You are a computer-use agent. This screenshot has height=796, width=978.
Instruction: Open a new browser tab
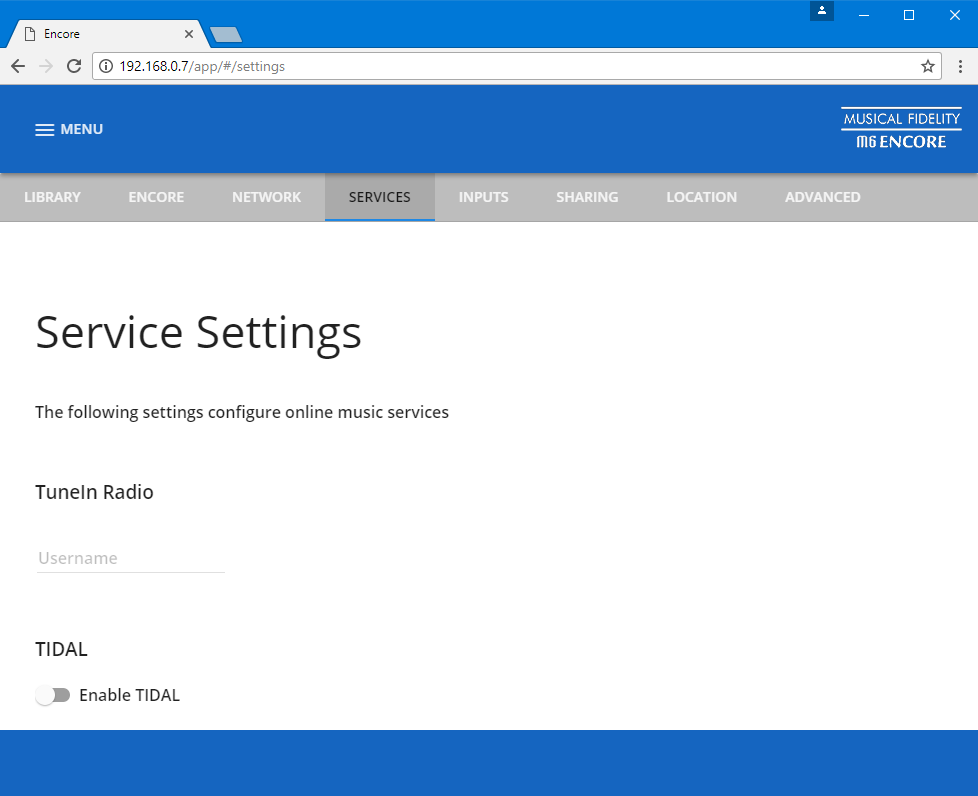click(226, 35)
